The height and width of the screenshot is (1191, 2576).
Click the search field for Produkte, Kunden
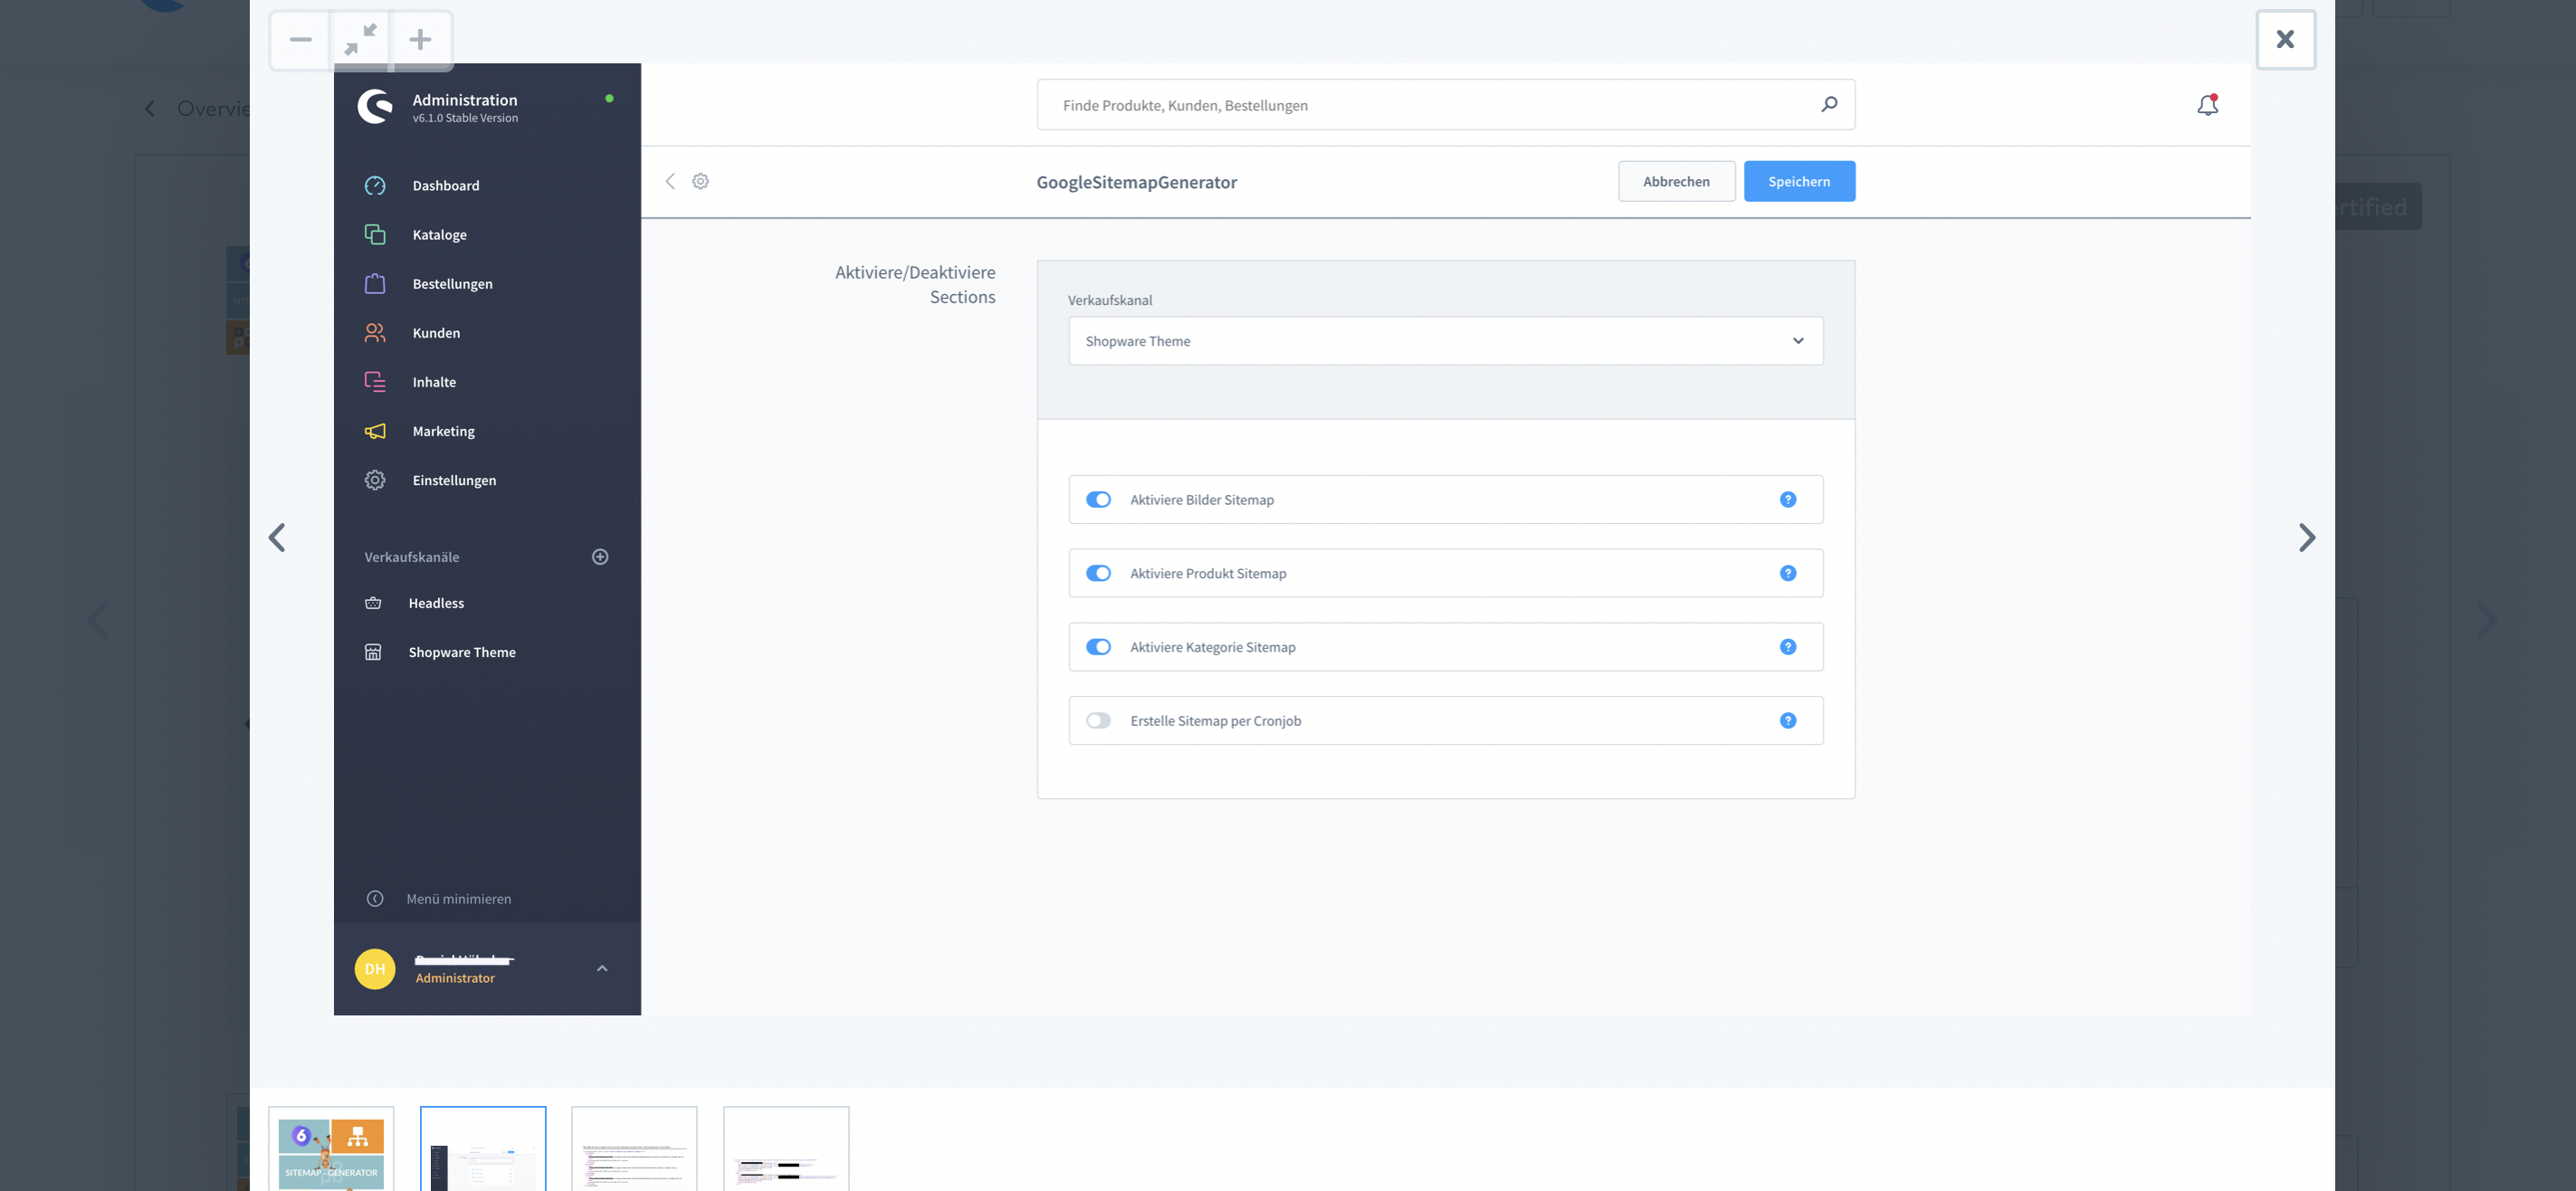(x=1445, y=105)
